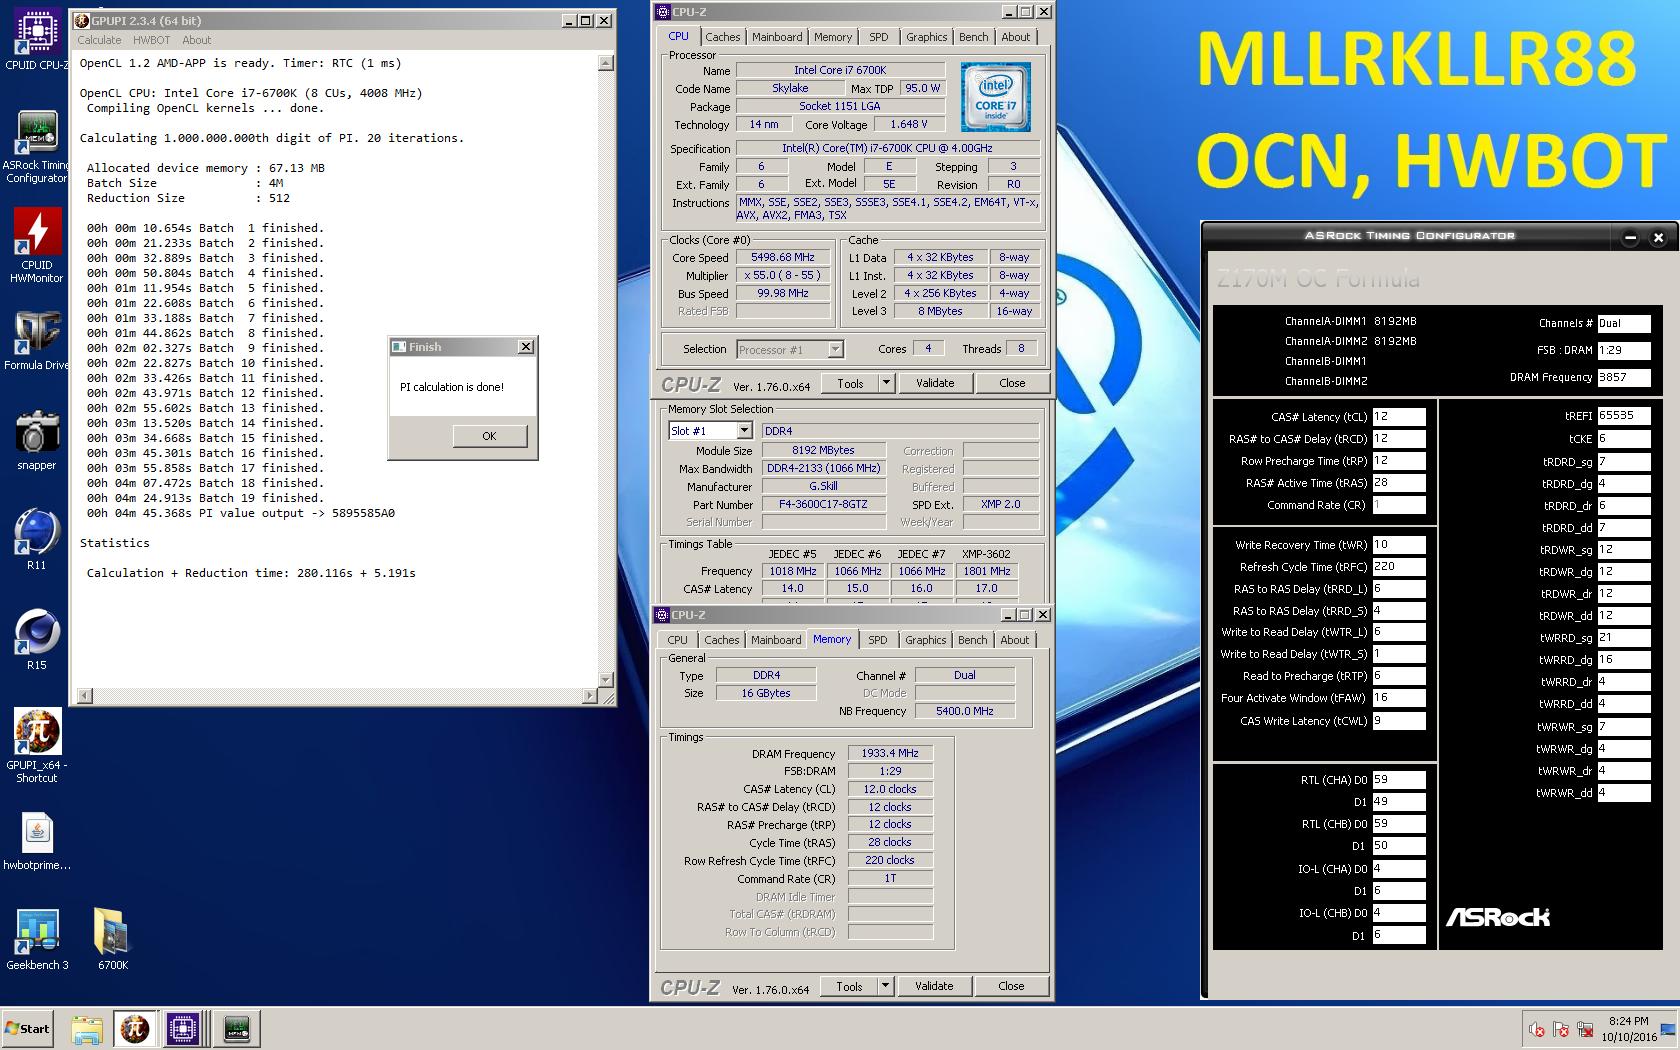Click OK in the Finish dialog
Screen dimensions: 1680x1050
click(489, 436)
